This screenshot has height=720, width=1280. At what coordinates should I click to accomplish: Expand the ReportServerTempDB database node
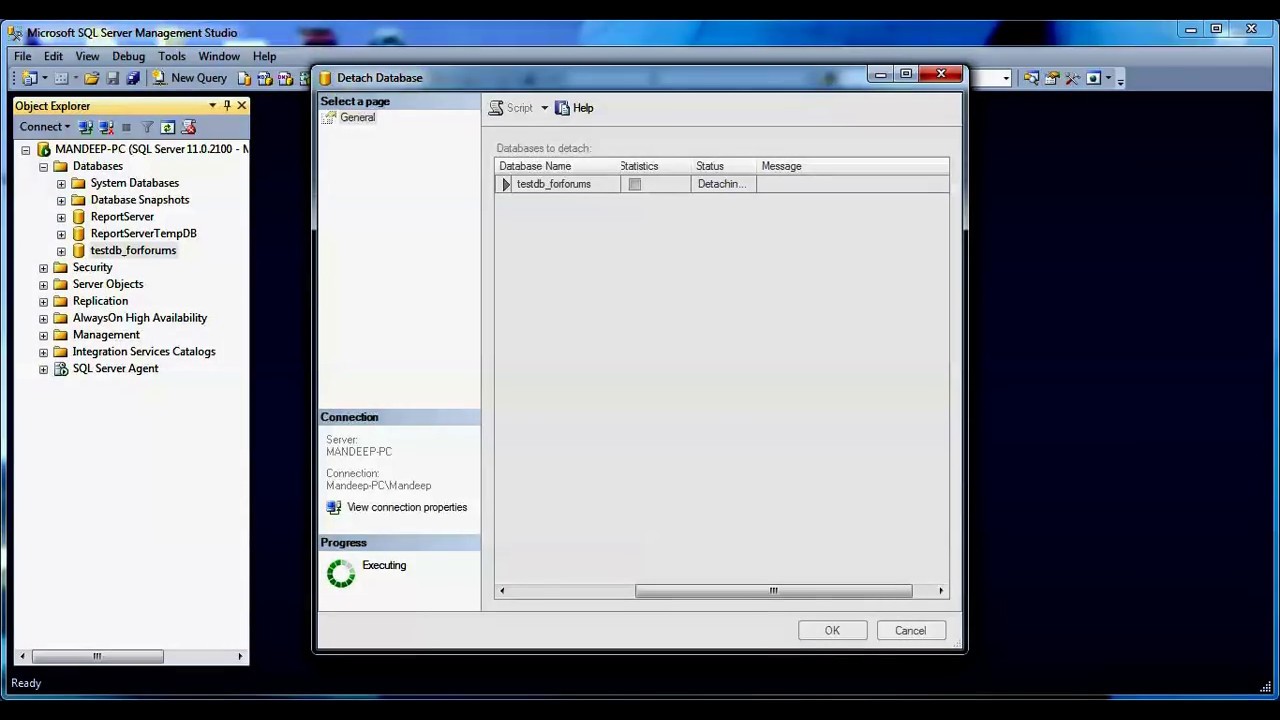click(61, 234)
